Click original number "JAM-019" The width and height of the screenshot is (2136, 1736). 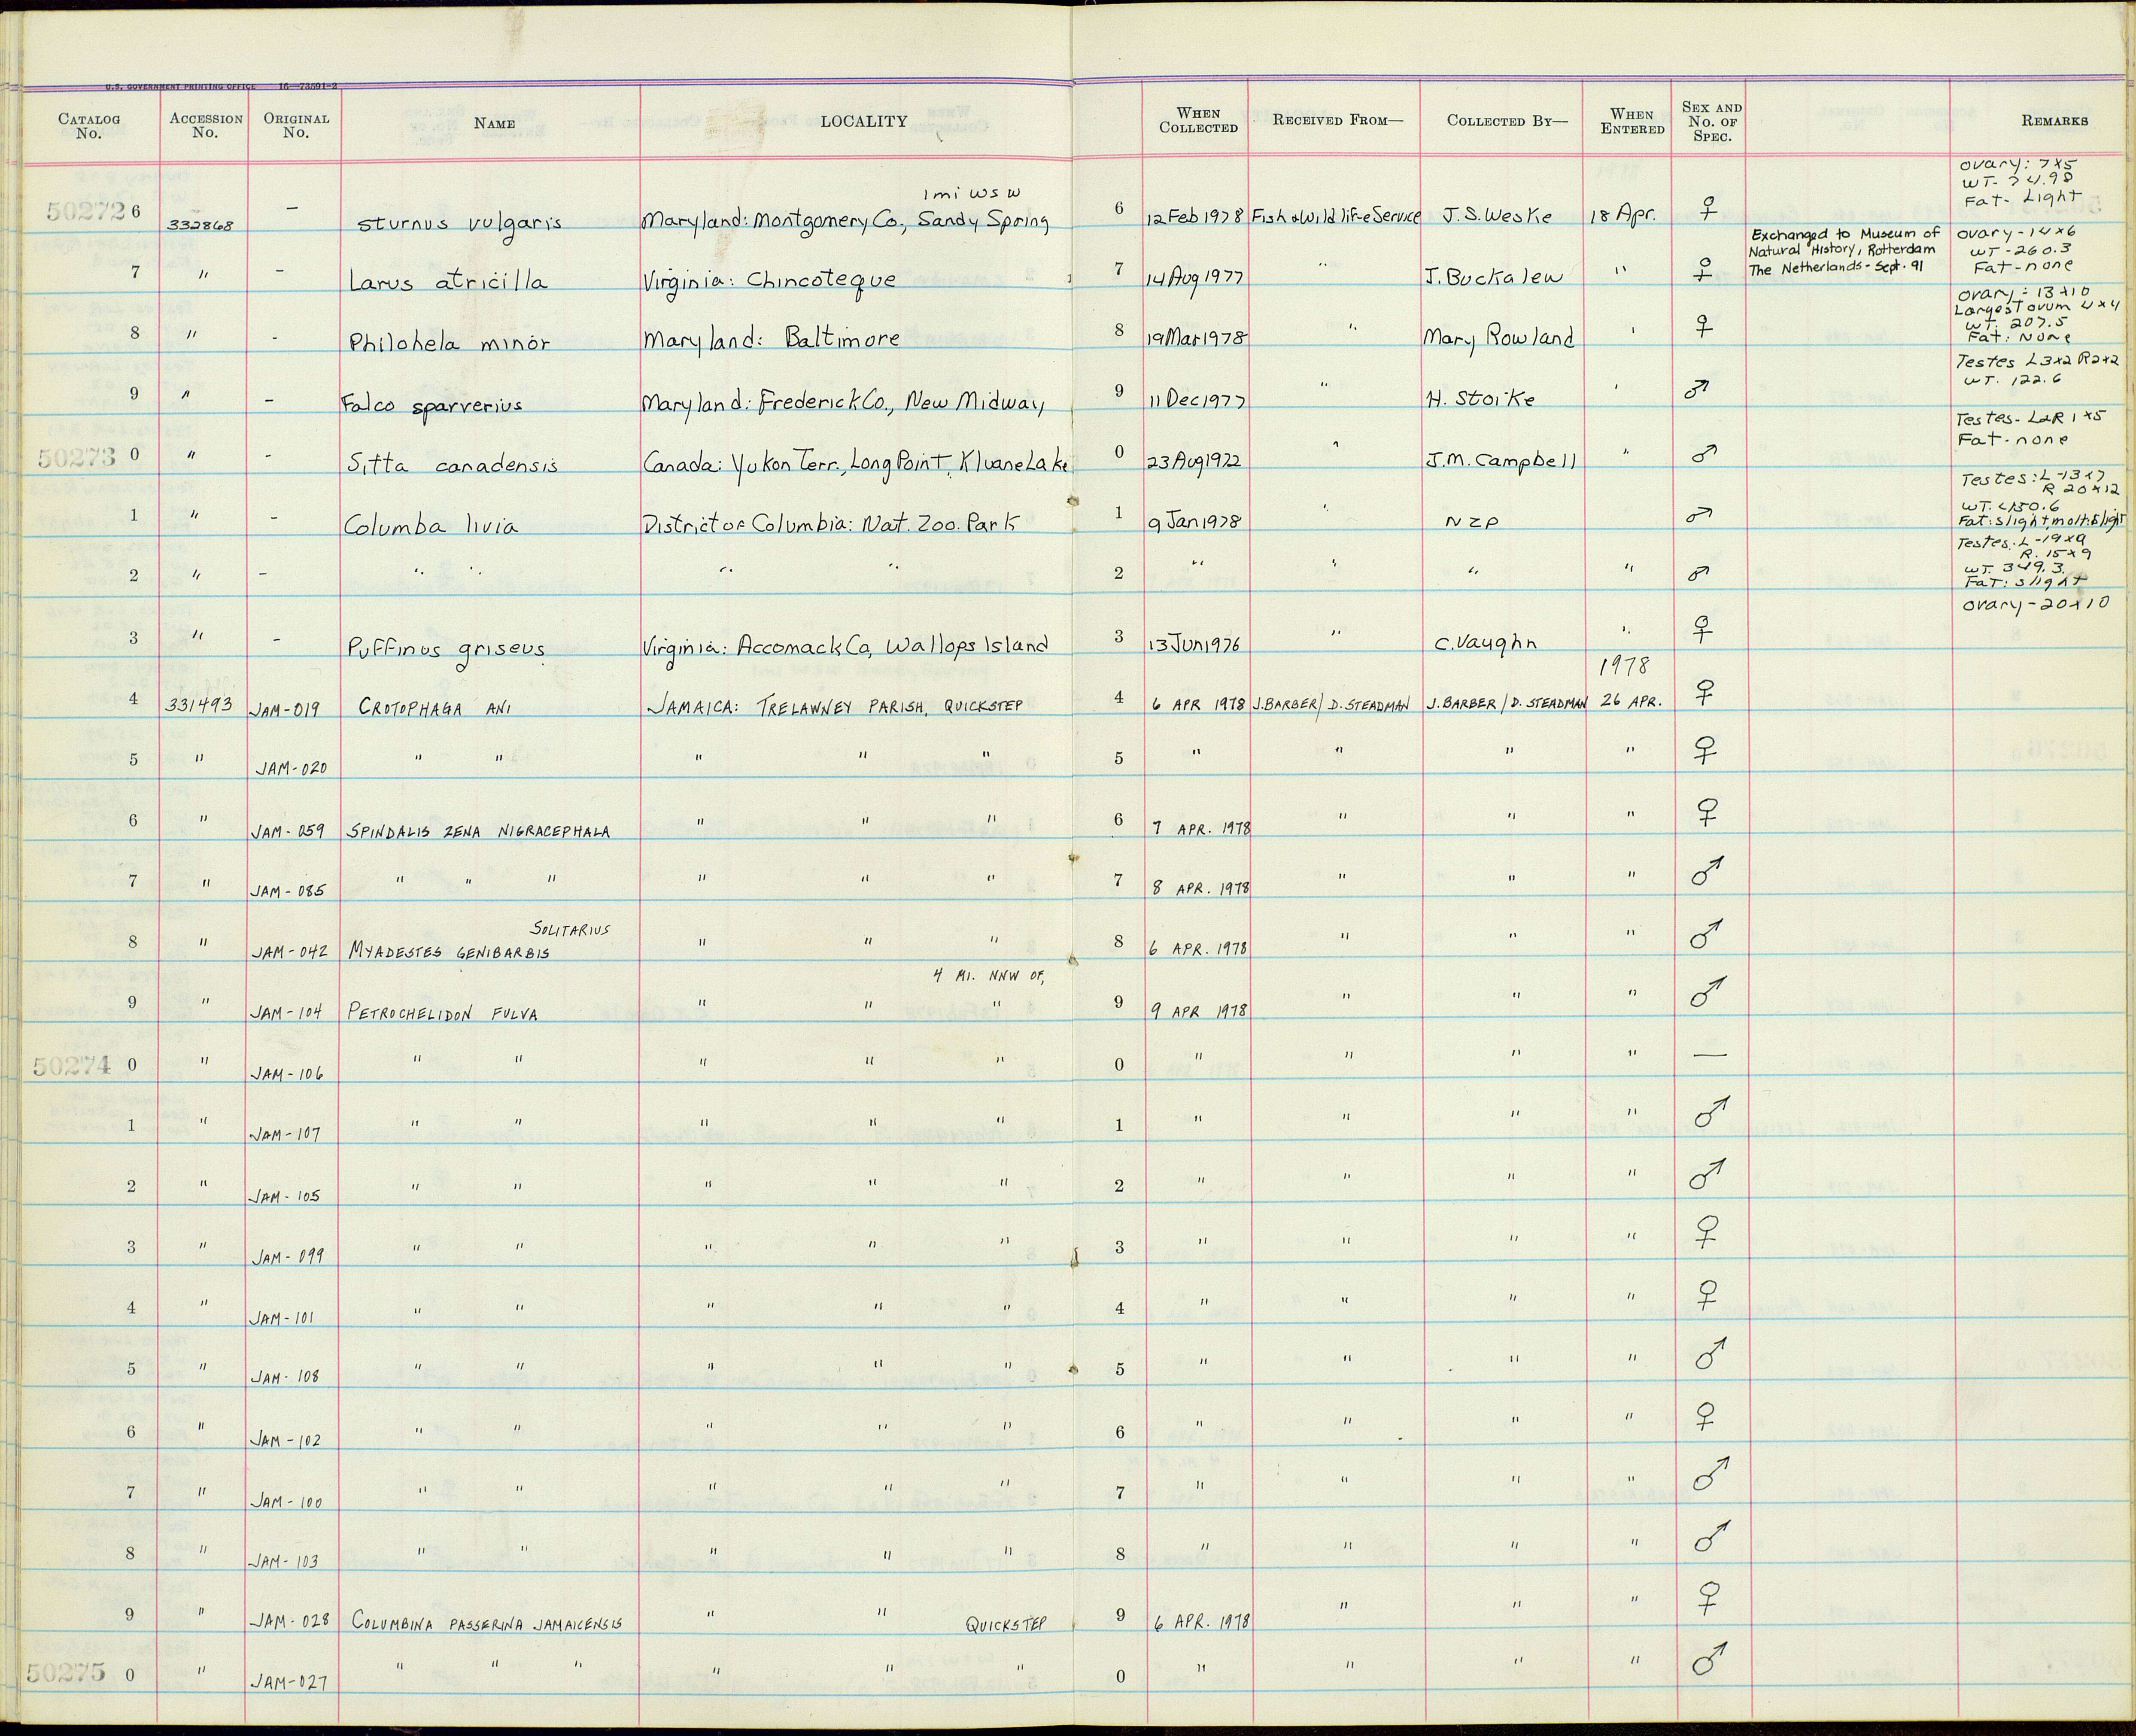(x=286, y=708)
